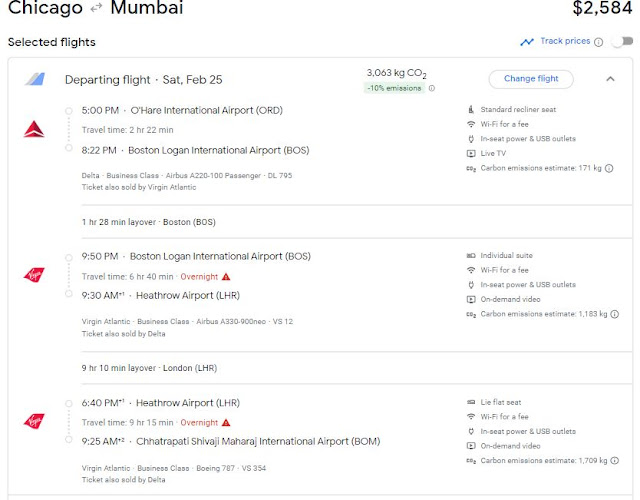Open info icon for 1,709 kg carbon estimate

(x=615, y=460)
